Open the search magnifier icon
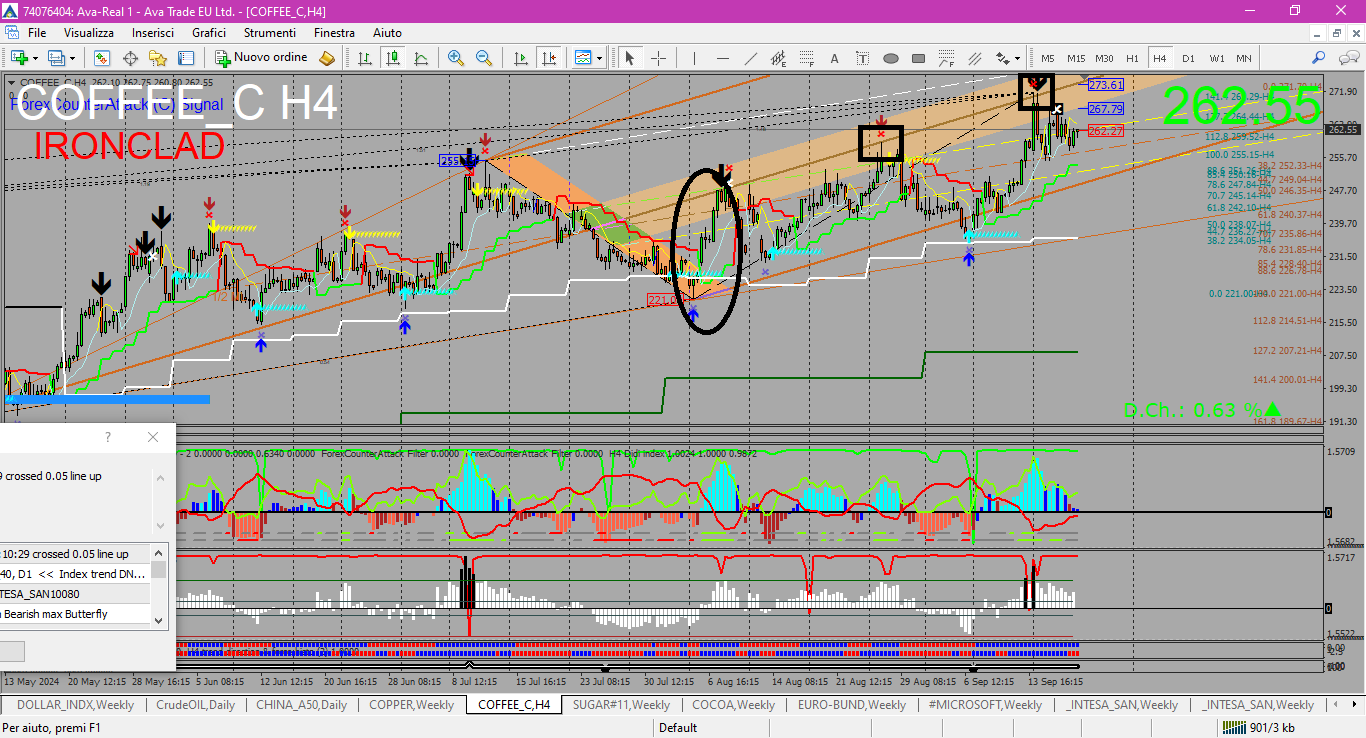This screenshot has height=738, width=1366. coord(1319,58)
